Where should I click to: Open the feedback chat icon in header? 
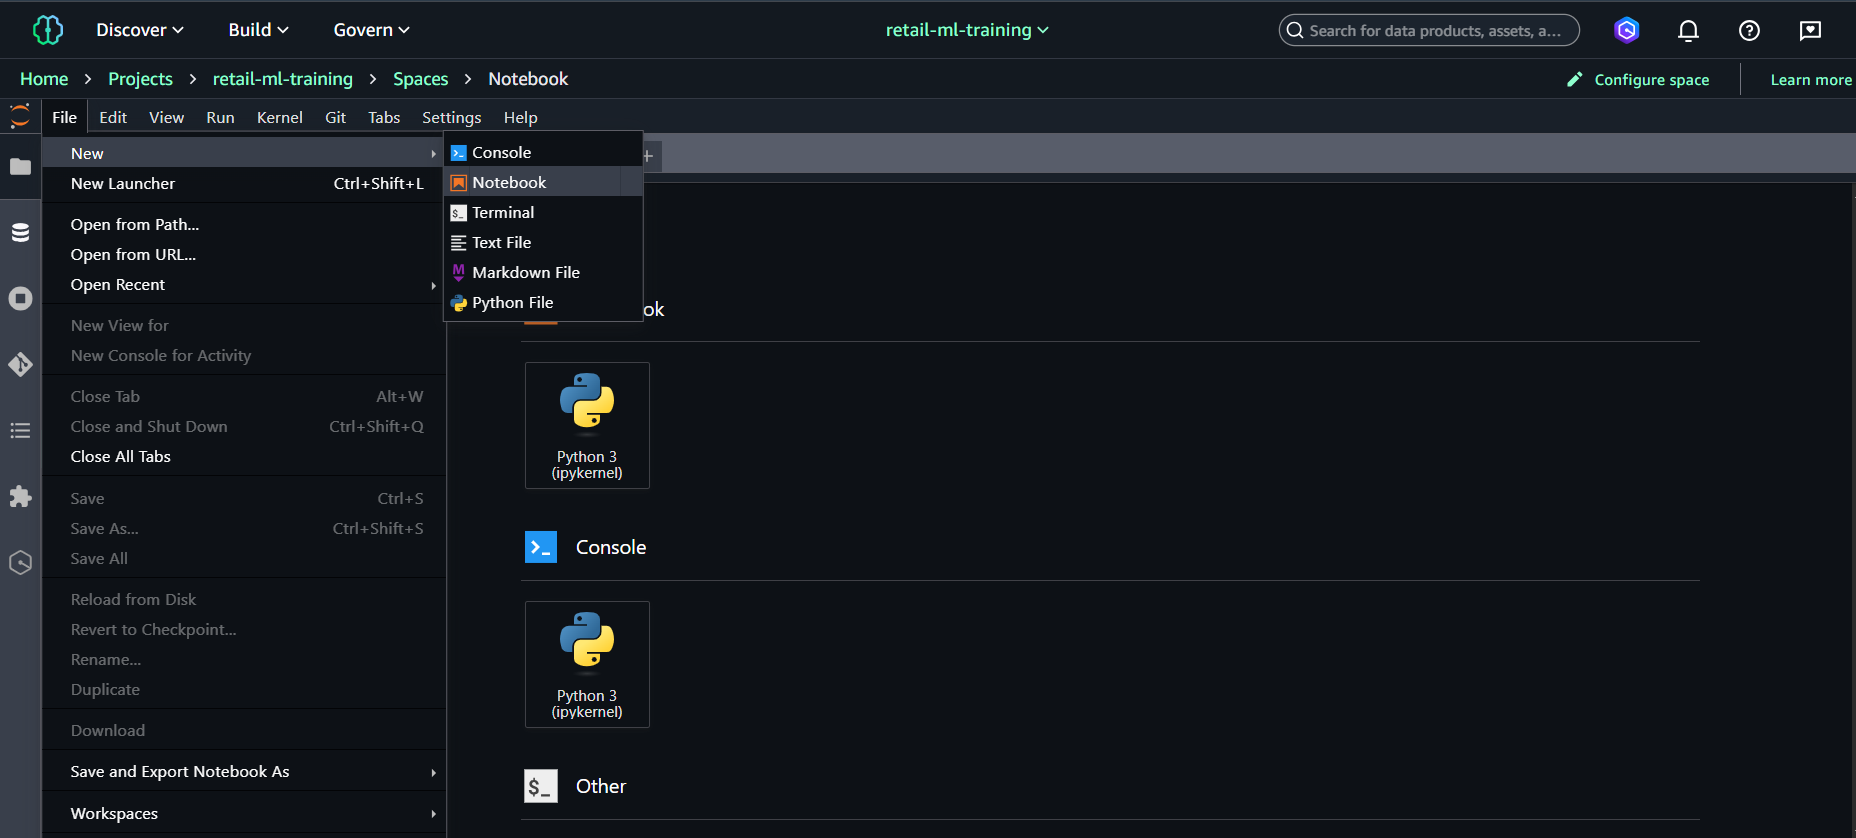pyautogui.click(x=1810, y=31)
